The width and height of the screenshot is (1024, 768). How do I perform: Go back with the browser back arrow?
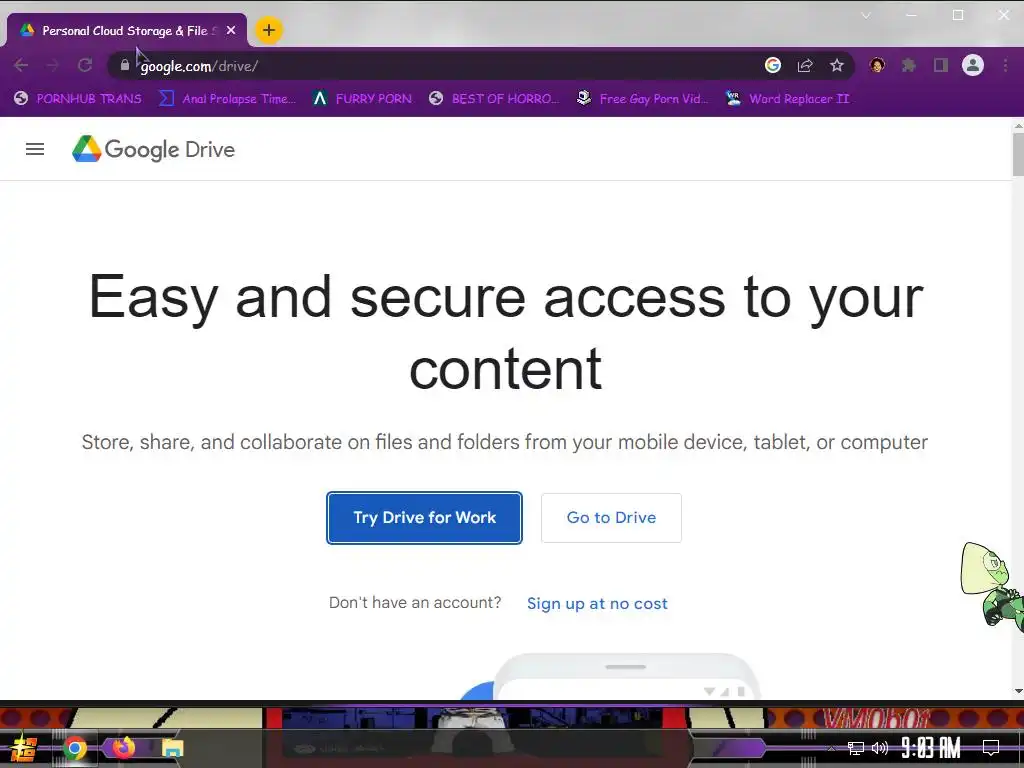(21, 65)
